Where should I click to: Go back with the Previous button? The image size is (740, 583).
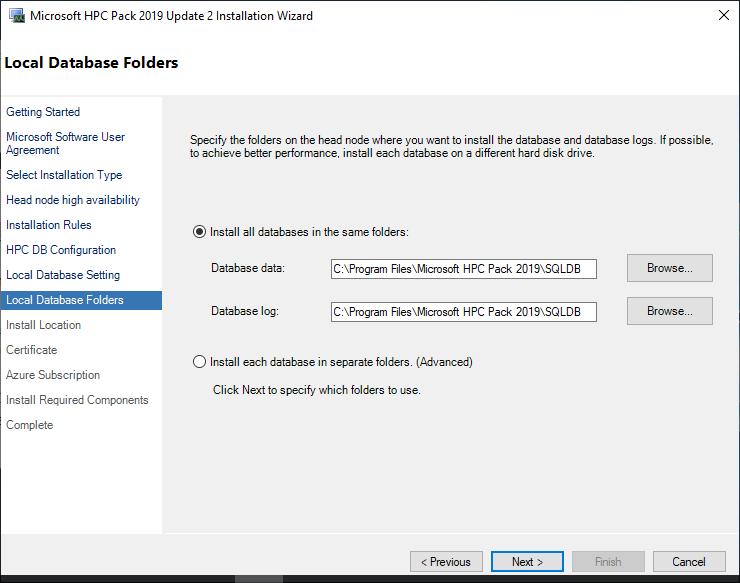pos(446,562)
